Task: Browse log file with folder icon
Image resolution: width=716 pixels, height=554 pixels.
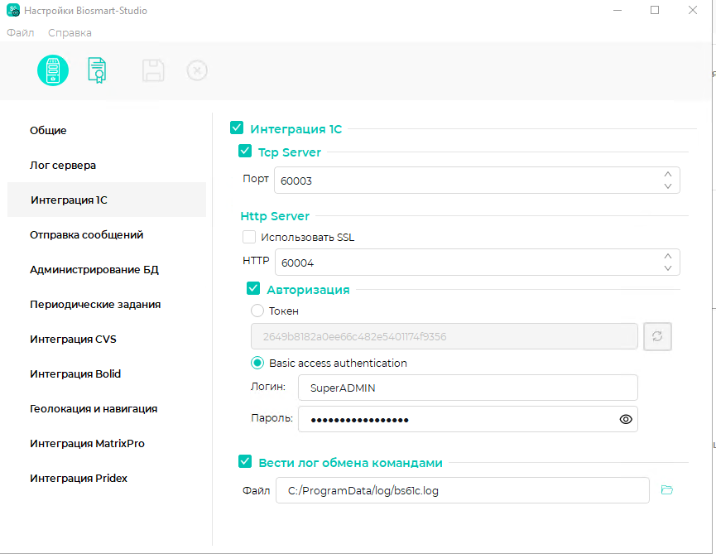Action: tap(668, 490)
